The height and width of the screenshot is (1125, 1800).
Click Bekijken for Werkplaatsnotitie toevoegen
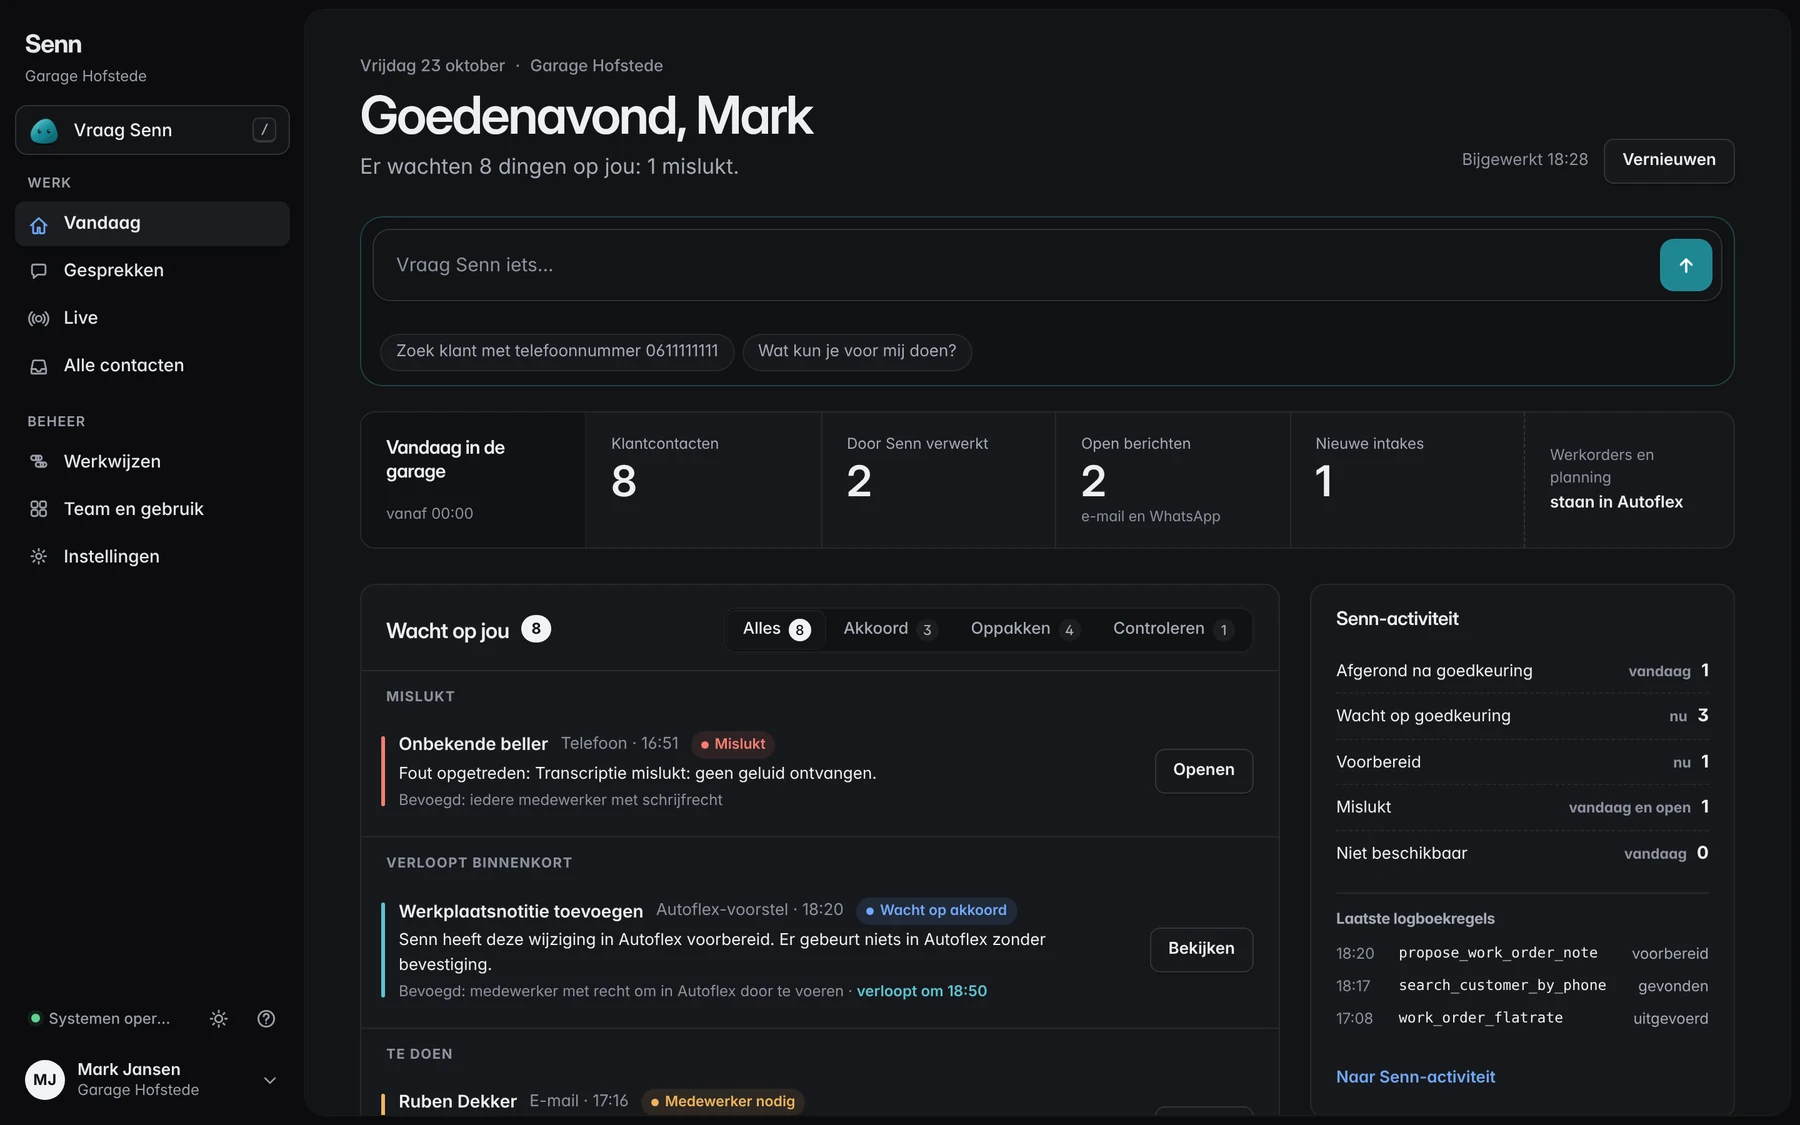click(1201, 949)
